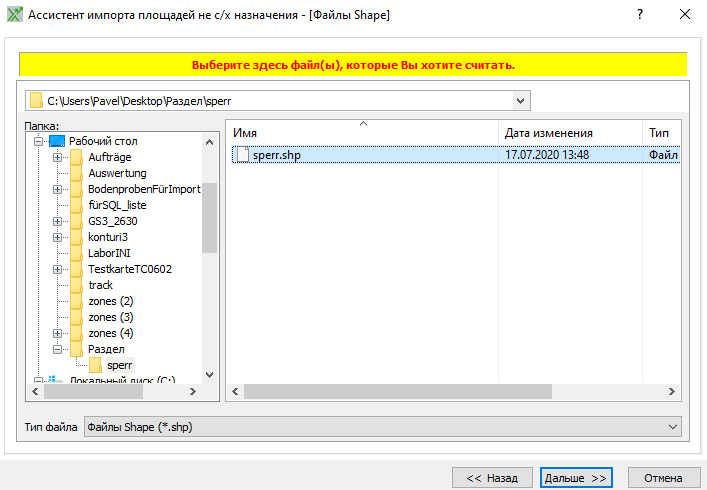
Task: Click the folder tree scroll left arrow
Action: point(35,391)
